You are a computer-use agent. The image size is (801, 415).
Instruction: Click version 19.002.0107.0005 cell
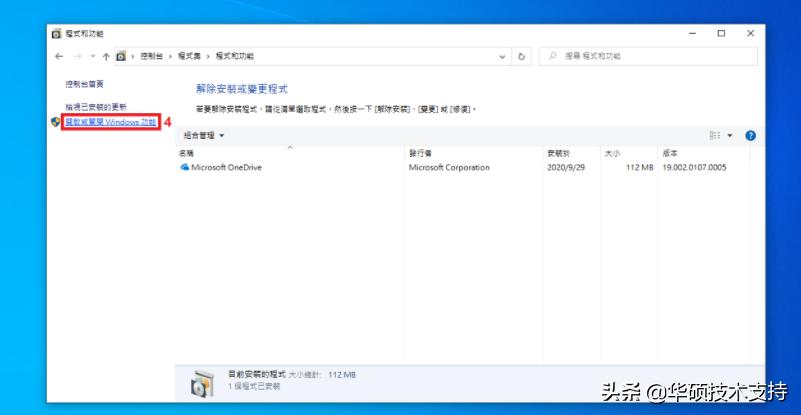click(x=694, y=167)
